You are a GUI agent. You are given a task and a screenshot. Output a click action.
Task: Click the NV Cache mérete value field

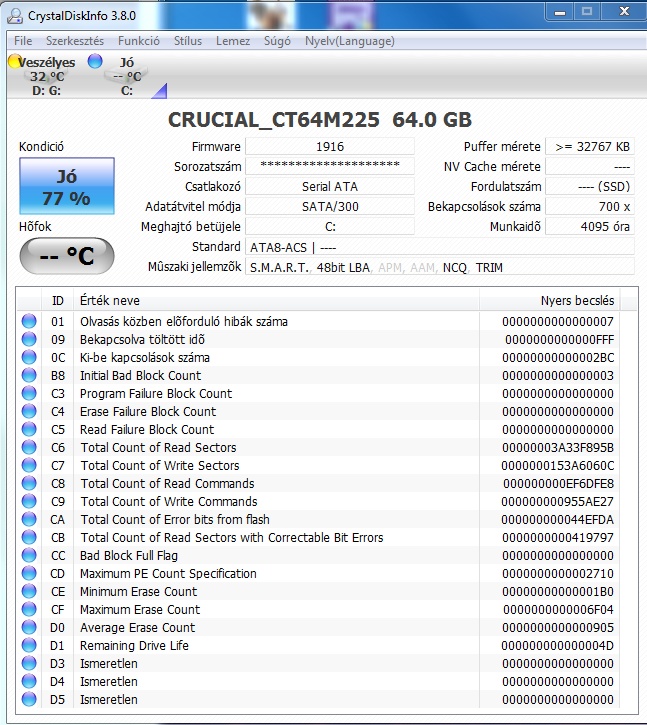(x=590, y=166)
